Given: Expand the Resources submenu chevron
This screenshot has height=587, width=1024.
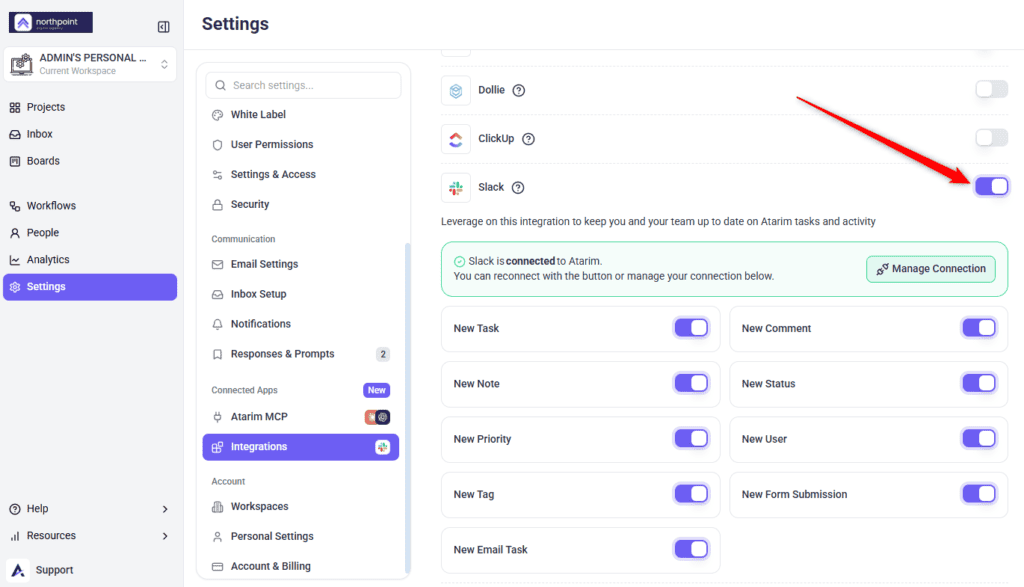Looking at the screenshot, I should (x=165, y=536).
